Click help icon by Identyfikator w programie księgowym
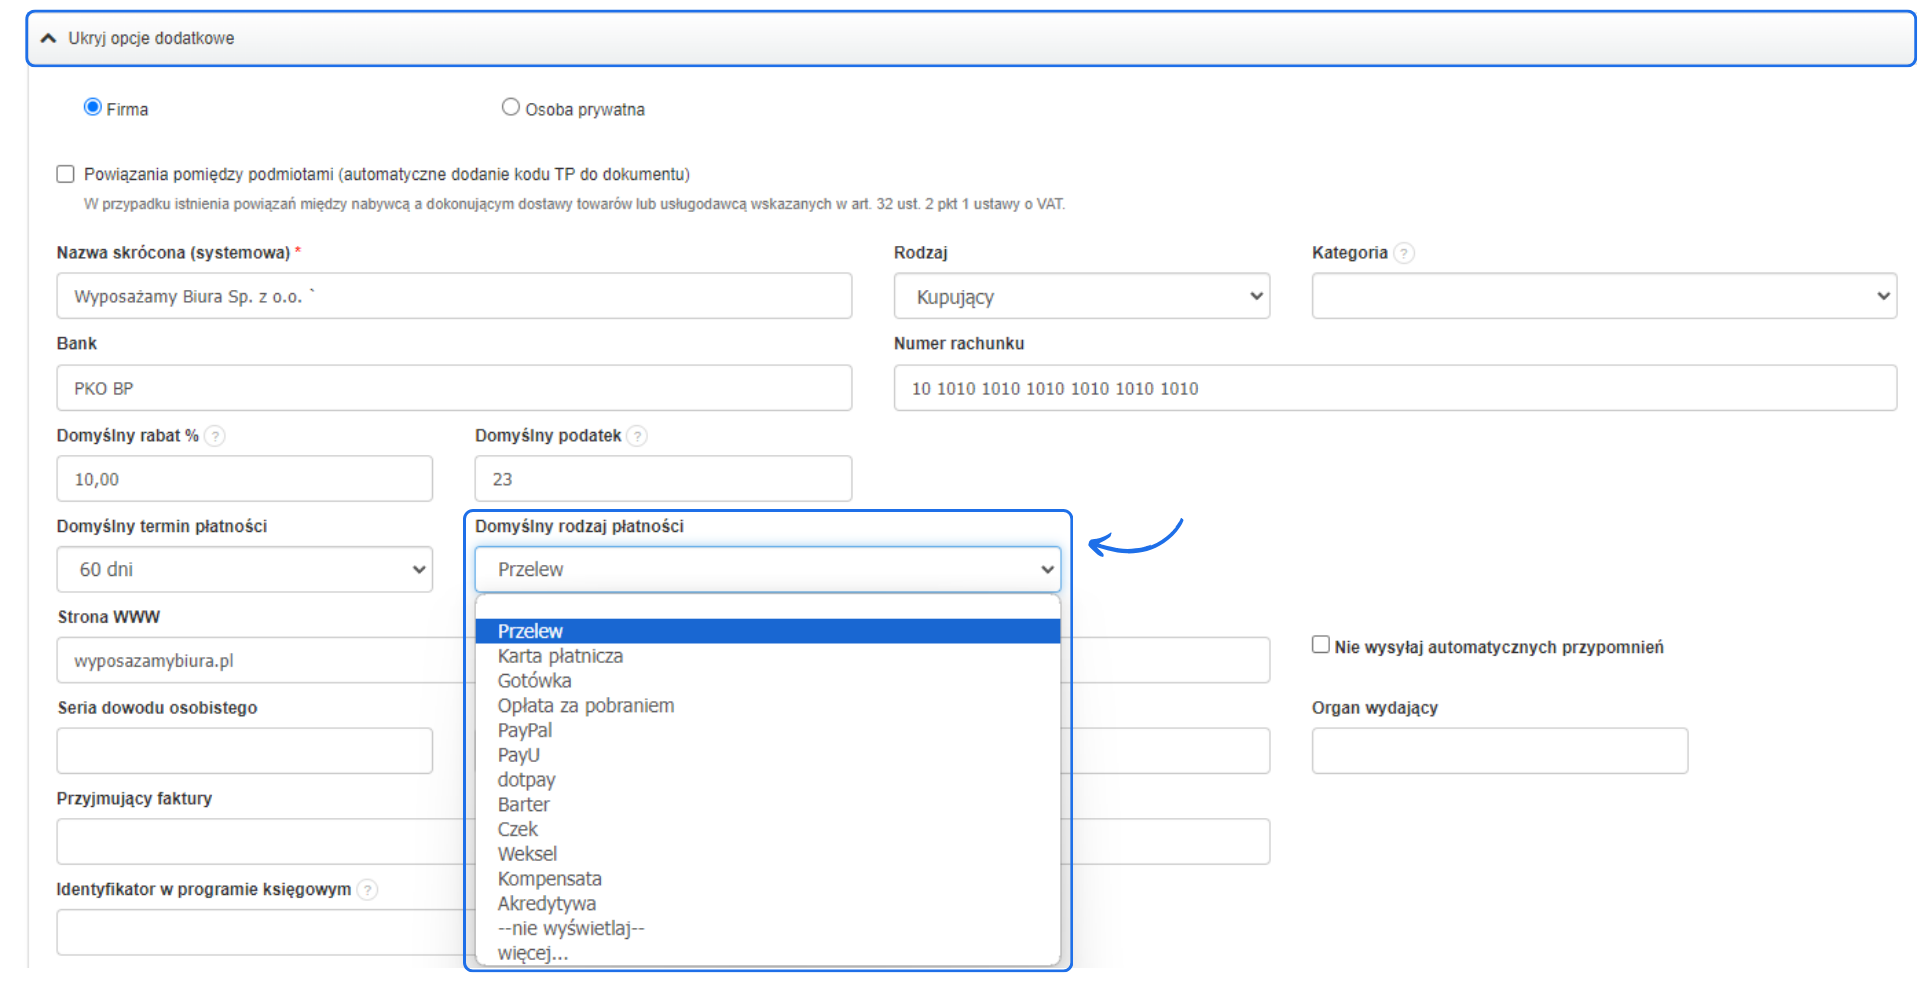This screenshot has height=983, width=1920. click(368, 889)
